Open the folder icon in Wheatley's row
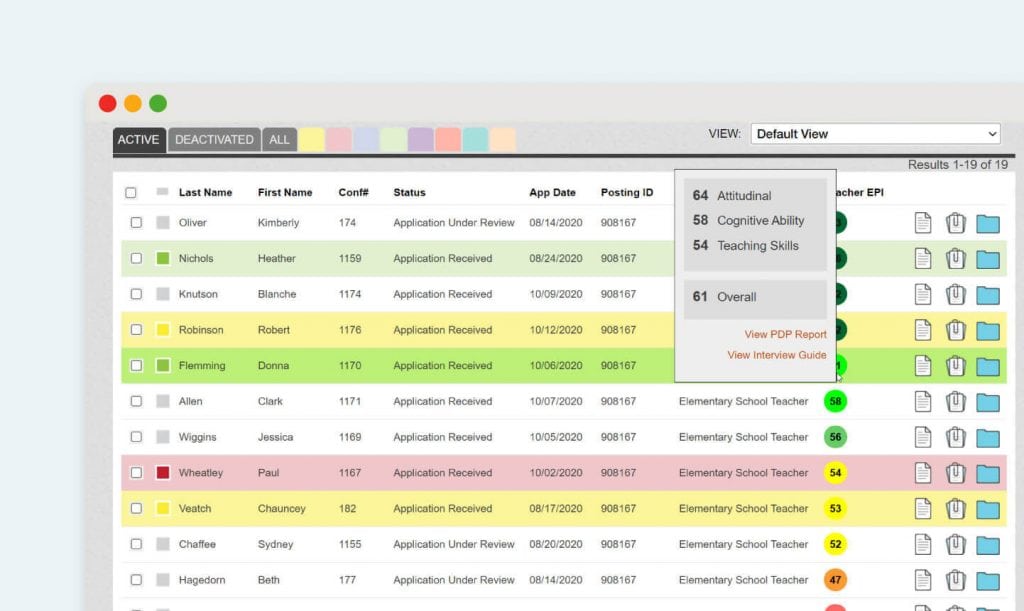Viewport: 1024px width, 611px height. (988, 472)
